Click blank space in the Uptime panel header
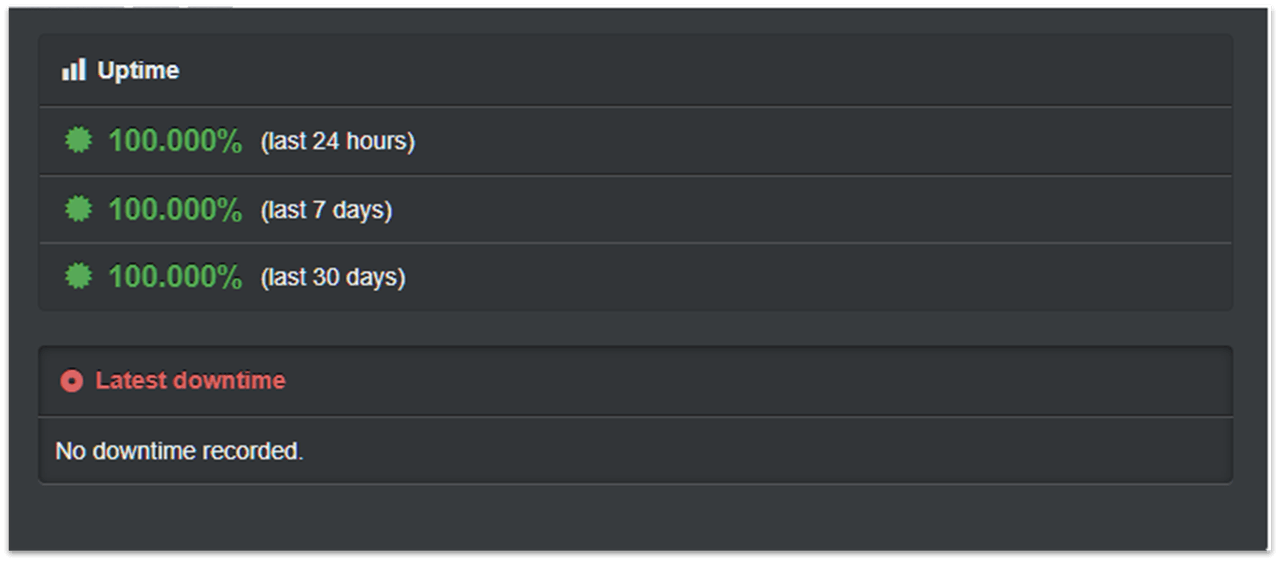Image resolution: width=1280 pixels, height=562 pixels. point(700,70)
